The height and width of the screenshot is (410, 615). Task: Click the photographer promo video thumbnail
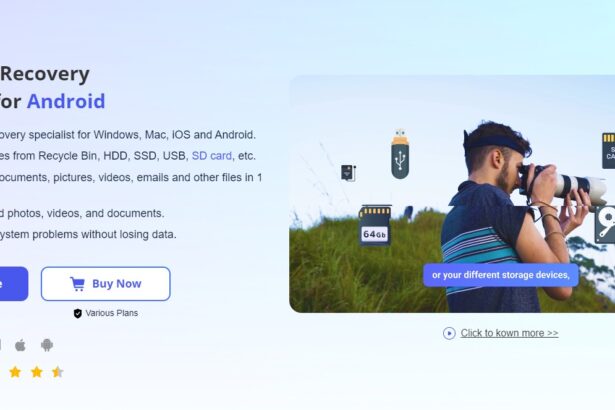click(452, 194)
